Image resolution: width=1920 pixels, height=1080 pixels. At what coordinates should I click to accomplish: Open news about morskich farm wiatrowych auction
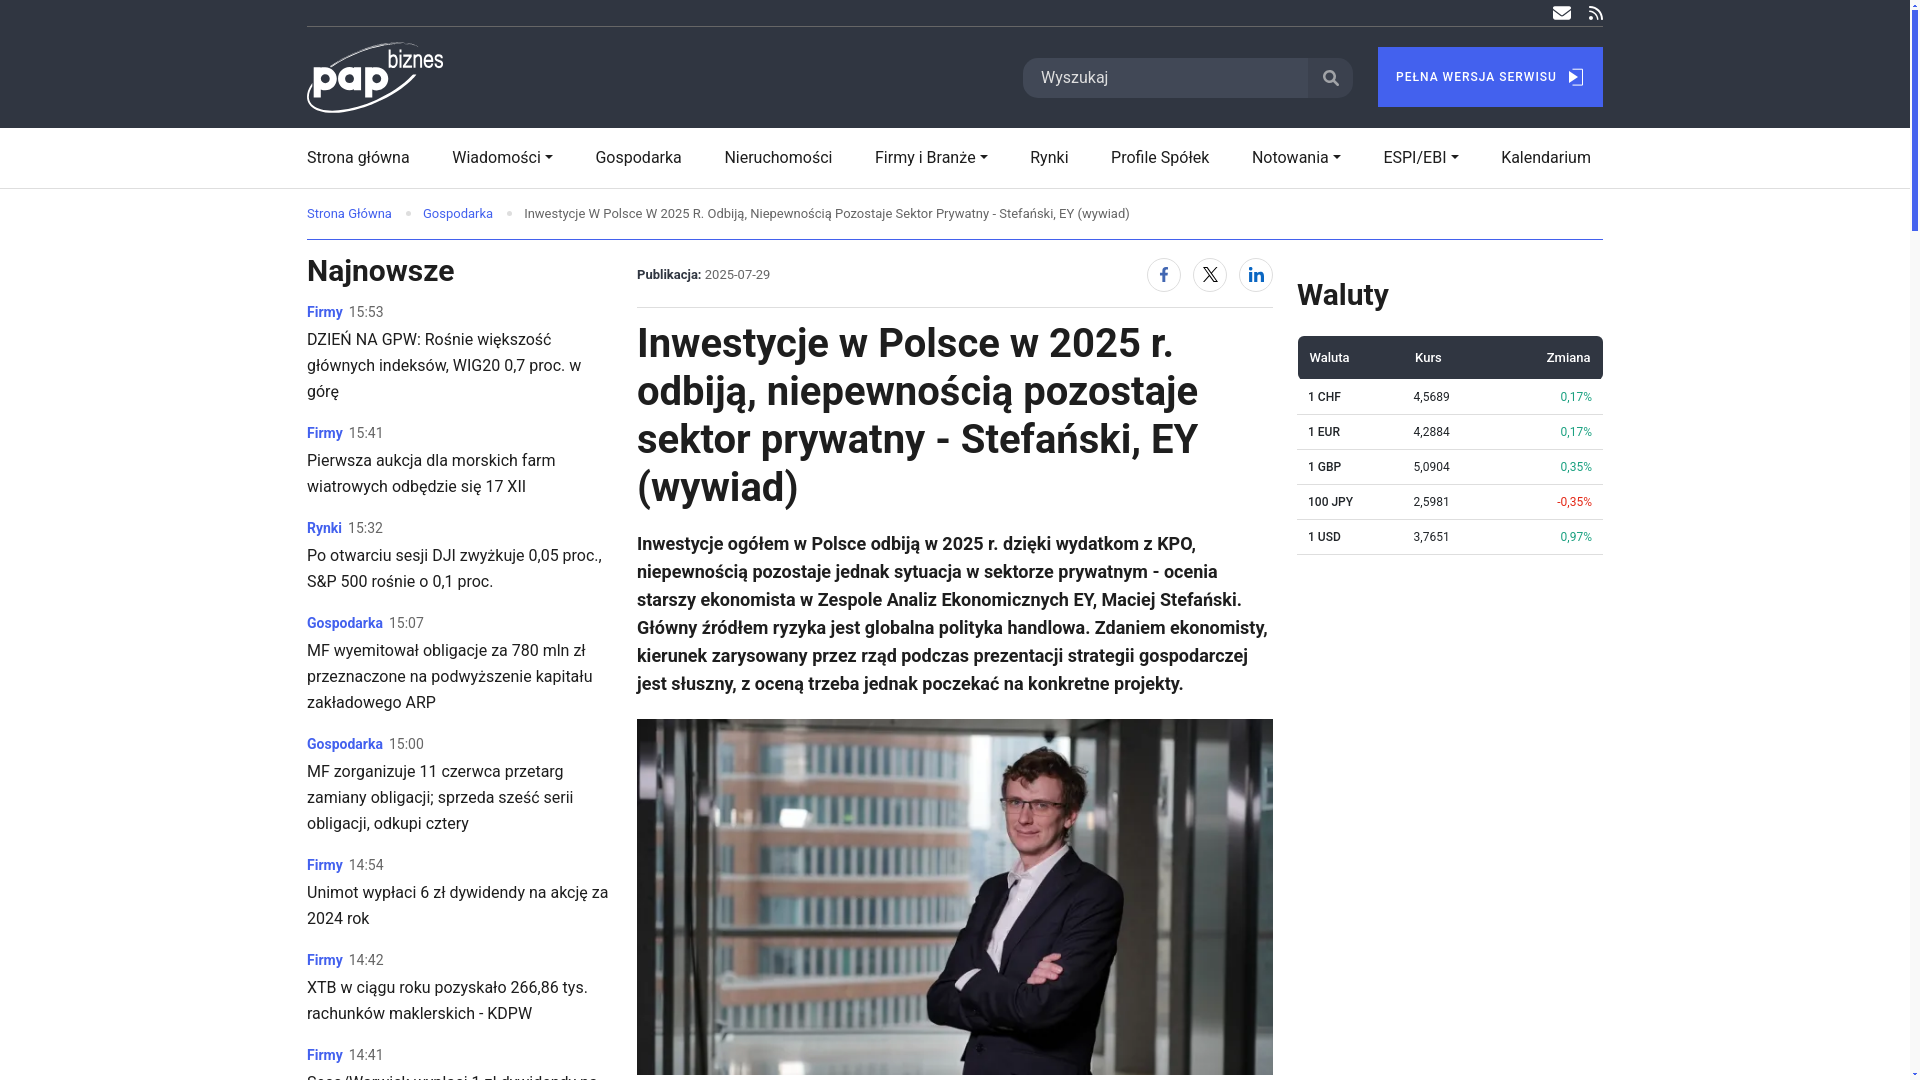point(431,474)
